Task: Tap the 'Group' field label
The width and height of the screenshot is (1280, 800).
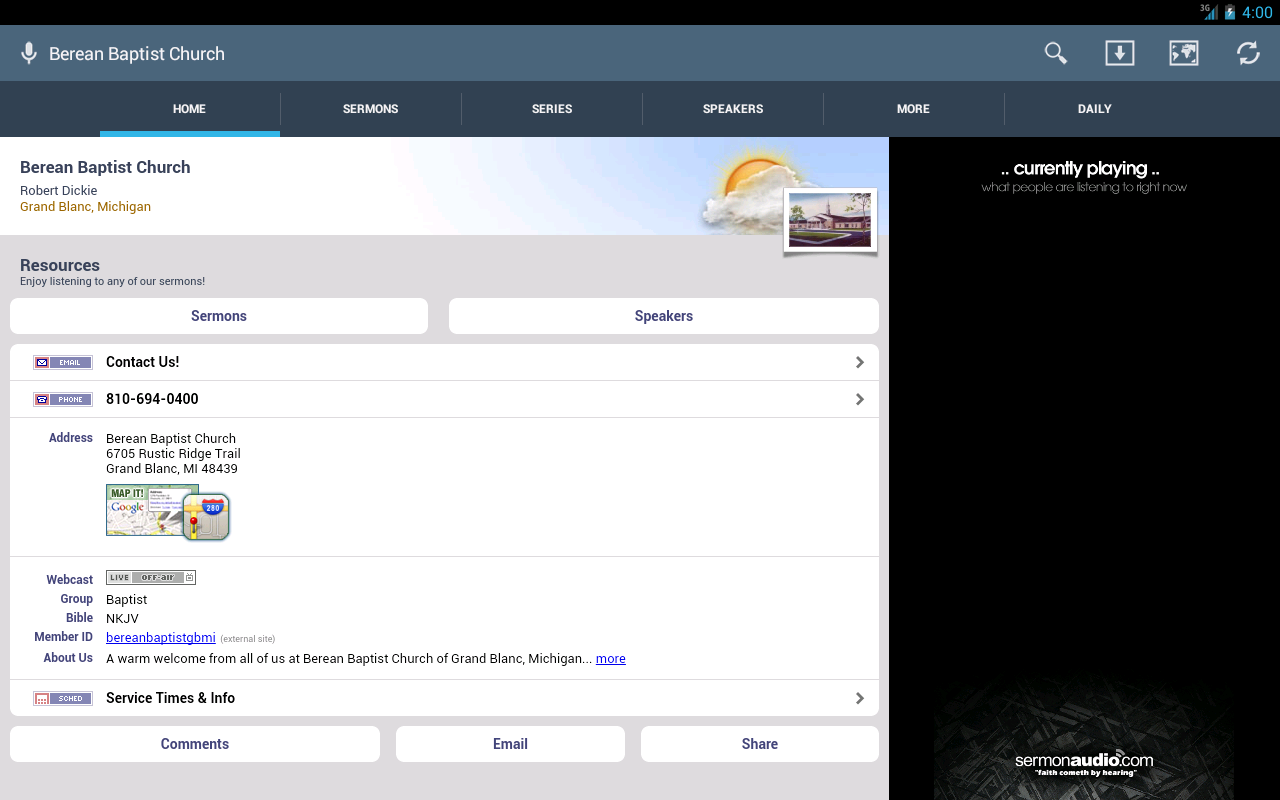Action: click(x=77, y=599)
